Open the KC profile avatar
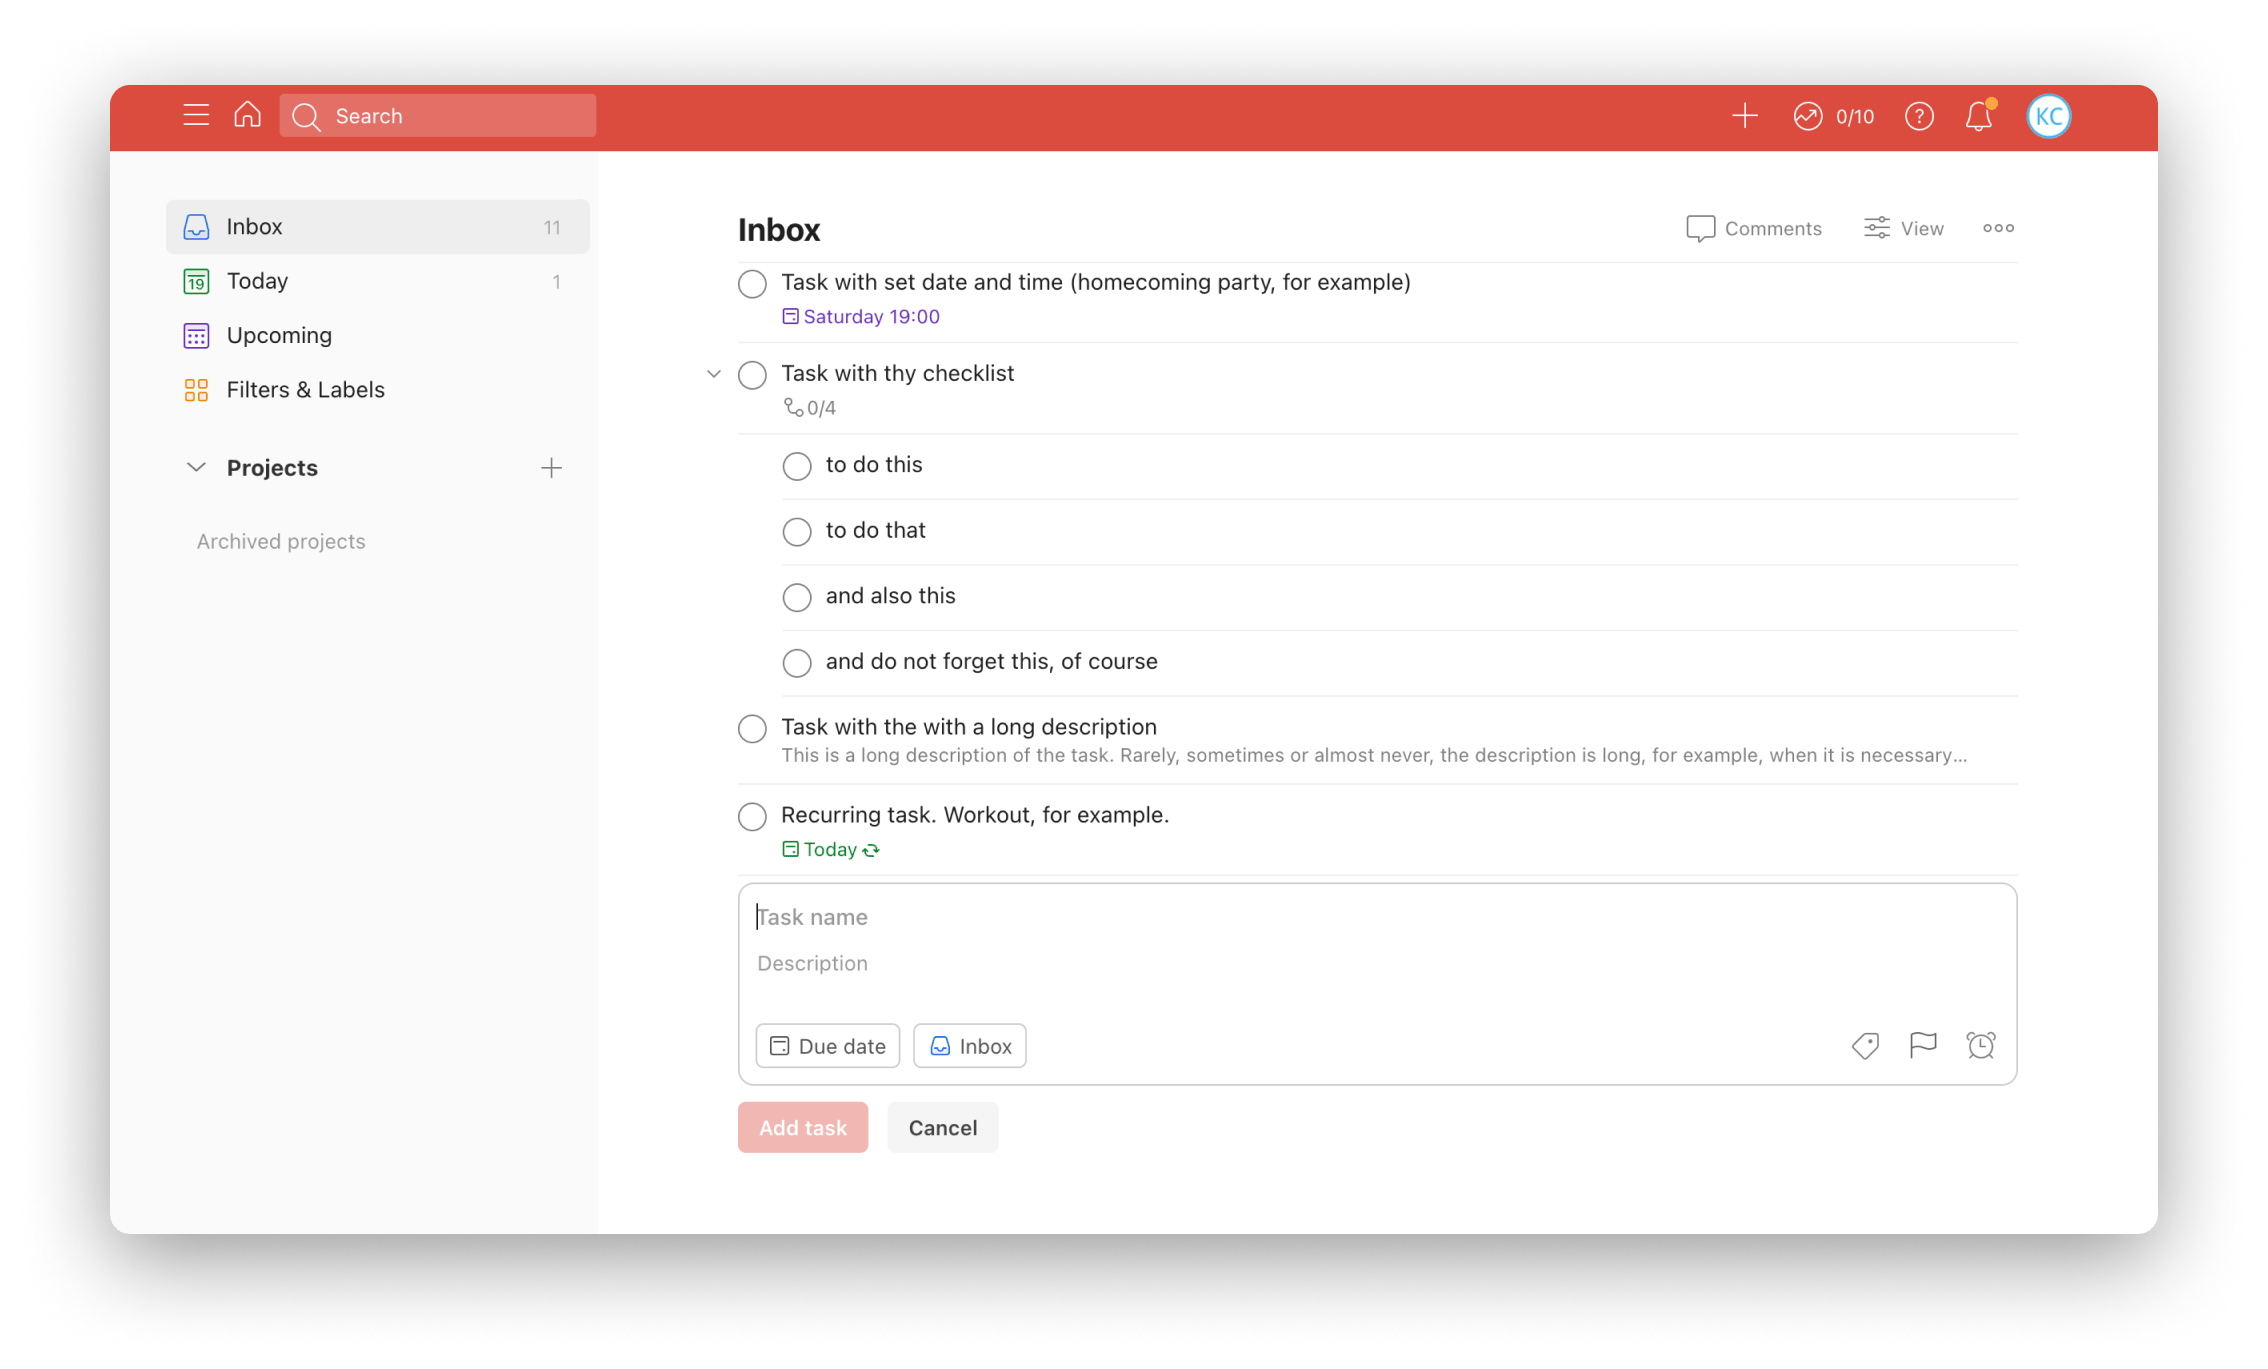 pyautogui.click(x=2049, y=116)
